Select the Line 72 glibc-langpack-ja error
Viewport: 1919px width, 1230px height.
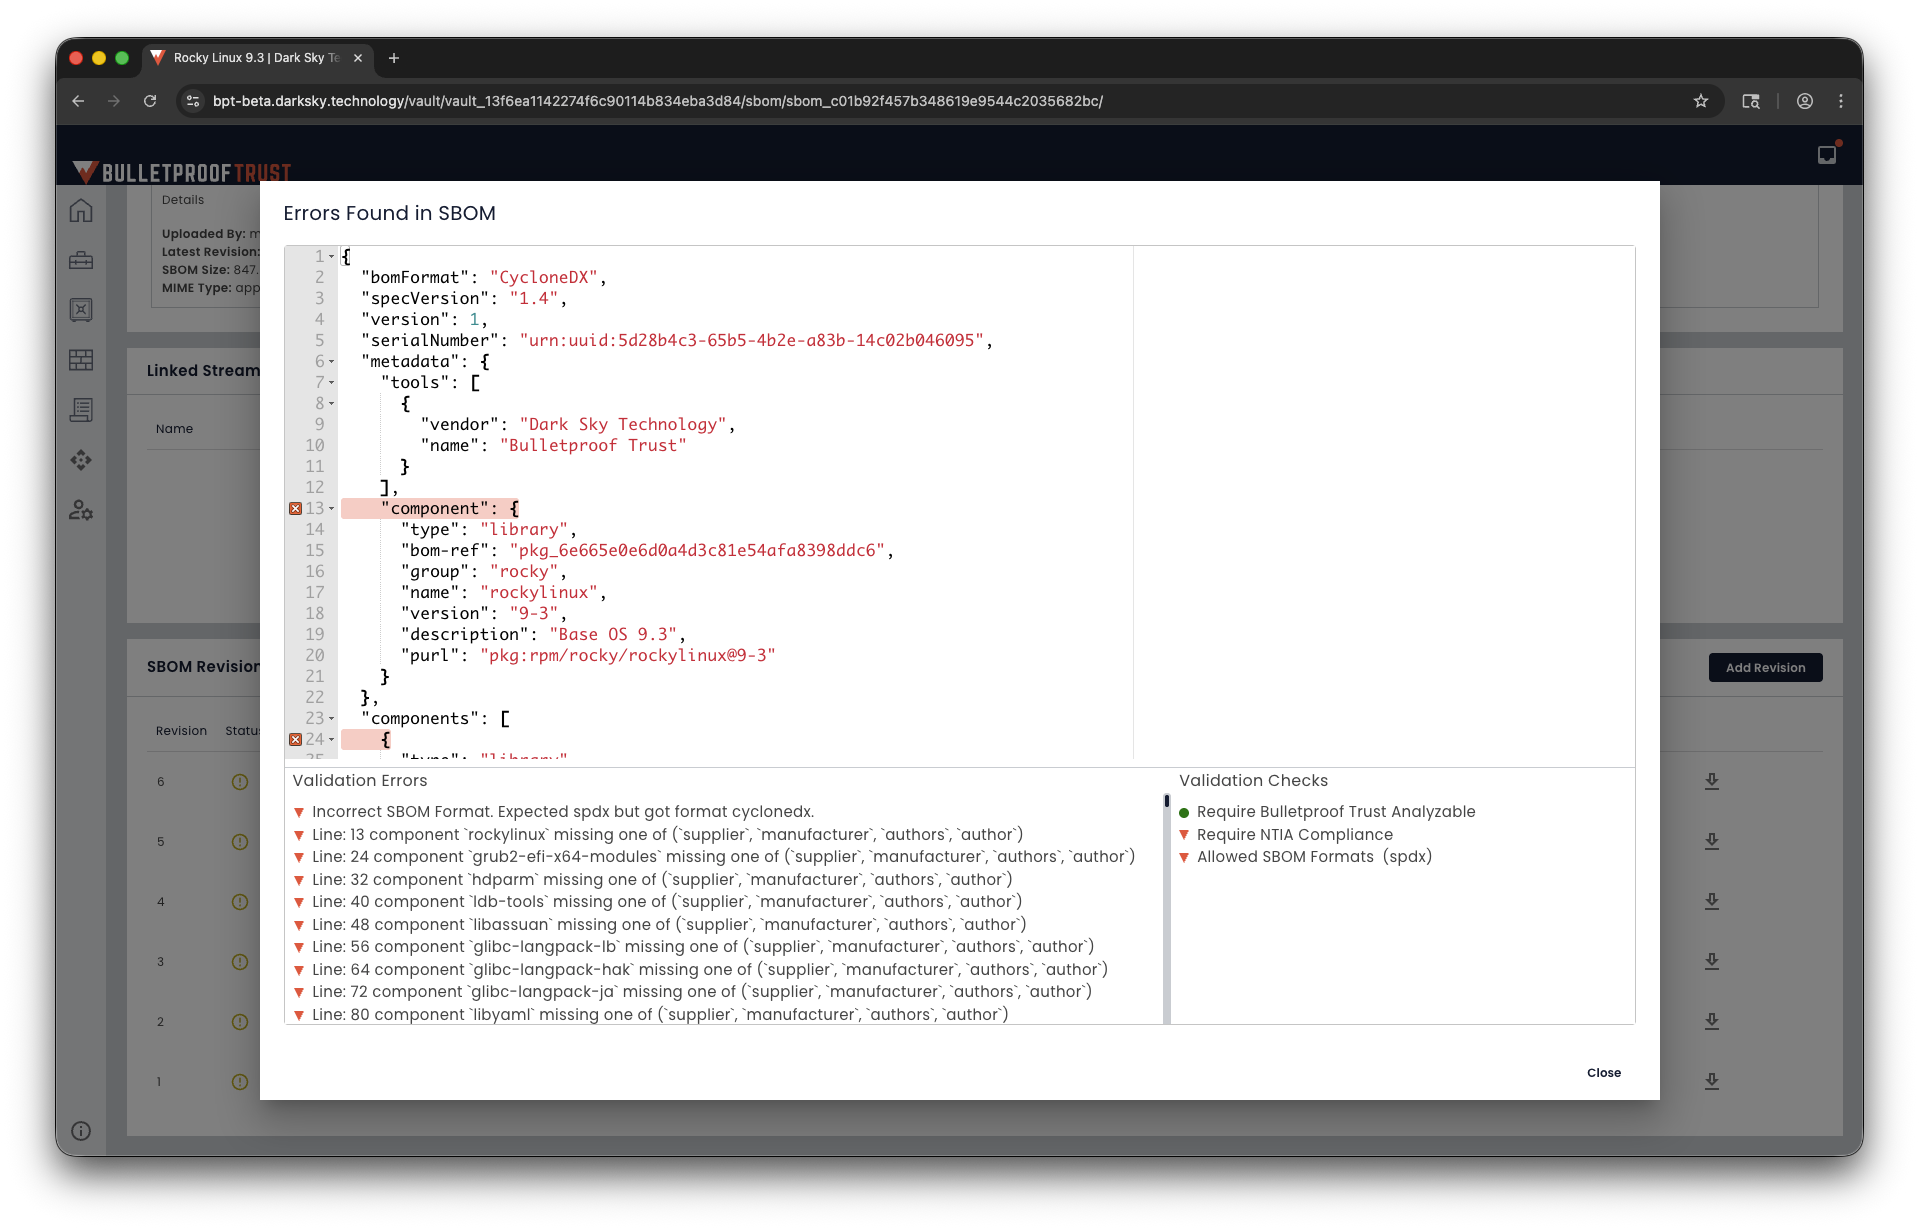(x=702, y=992)
